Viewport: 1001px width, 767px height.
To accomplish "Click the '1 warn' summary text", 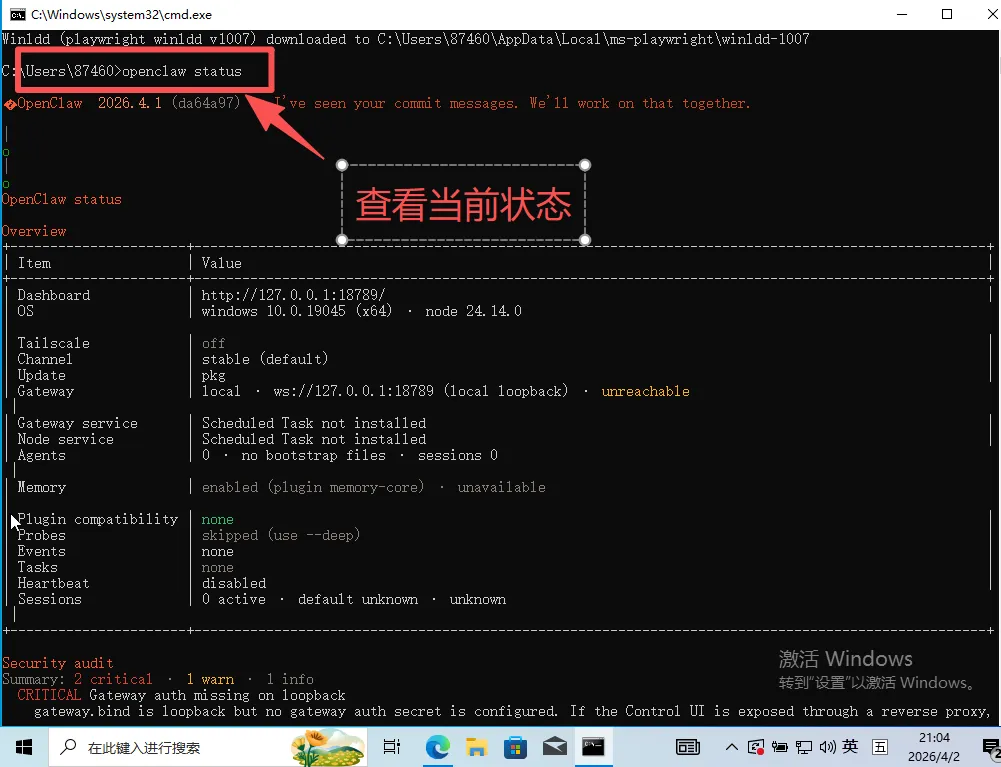I will click(210, 679).
